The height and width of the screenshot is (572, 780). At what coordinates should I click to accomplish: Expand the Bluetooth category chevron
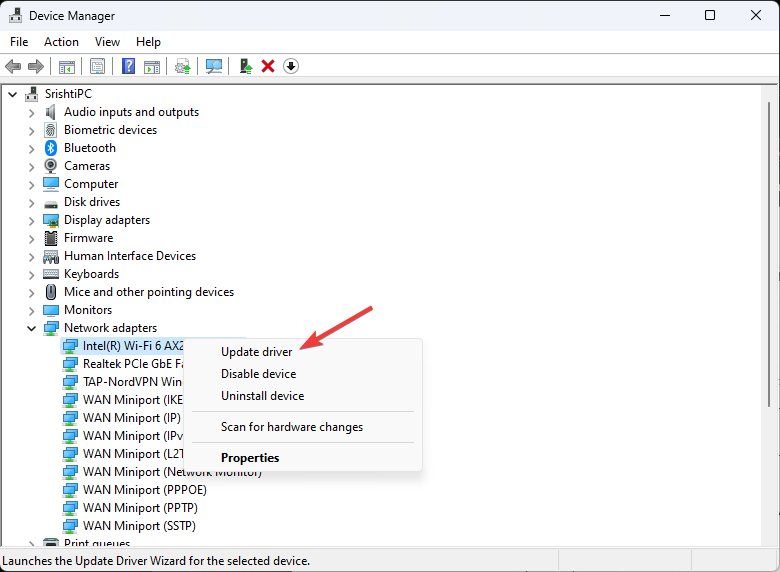(31, 149)
